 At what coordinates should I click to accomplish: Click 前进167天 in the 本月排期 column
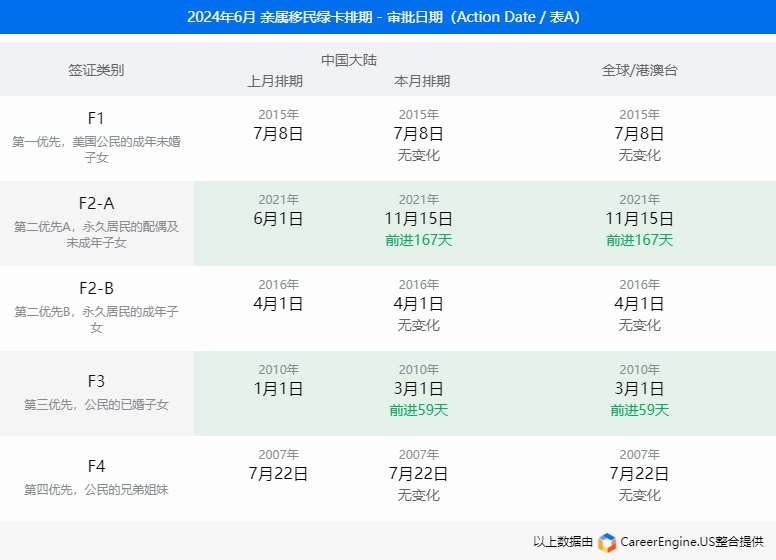pyautogui.click(x=419, y=240)
